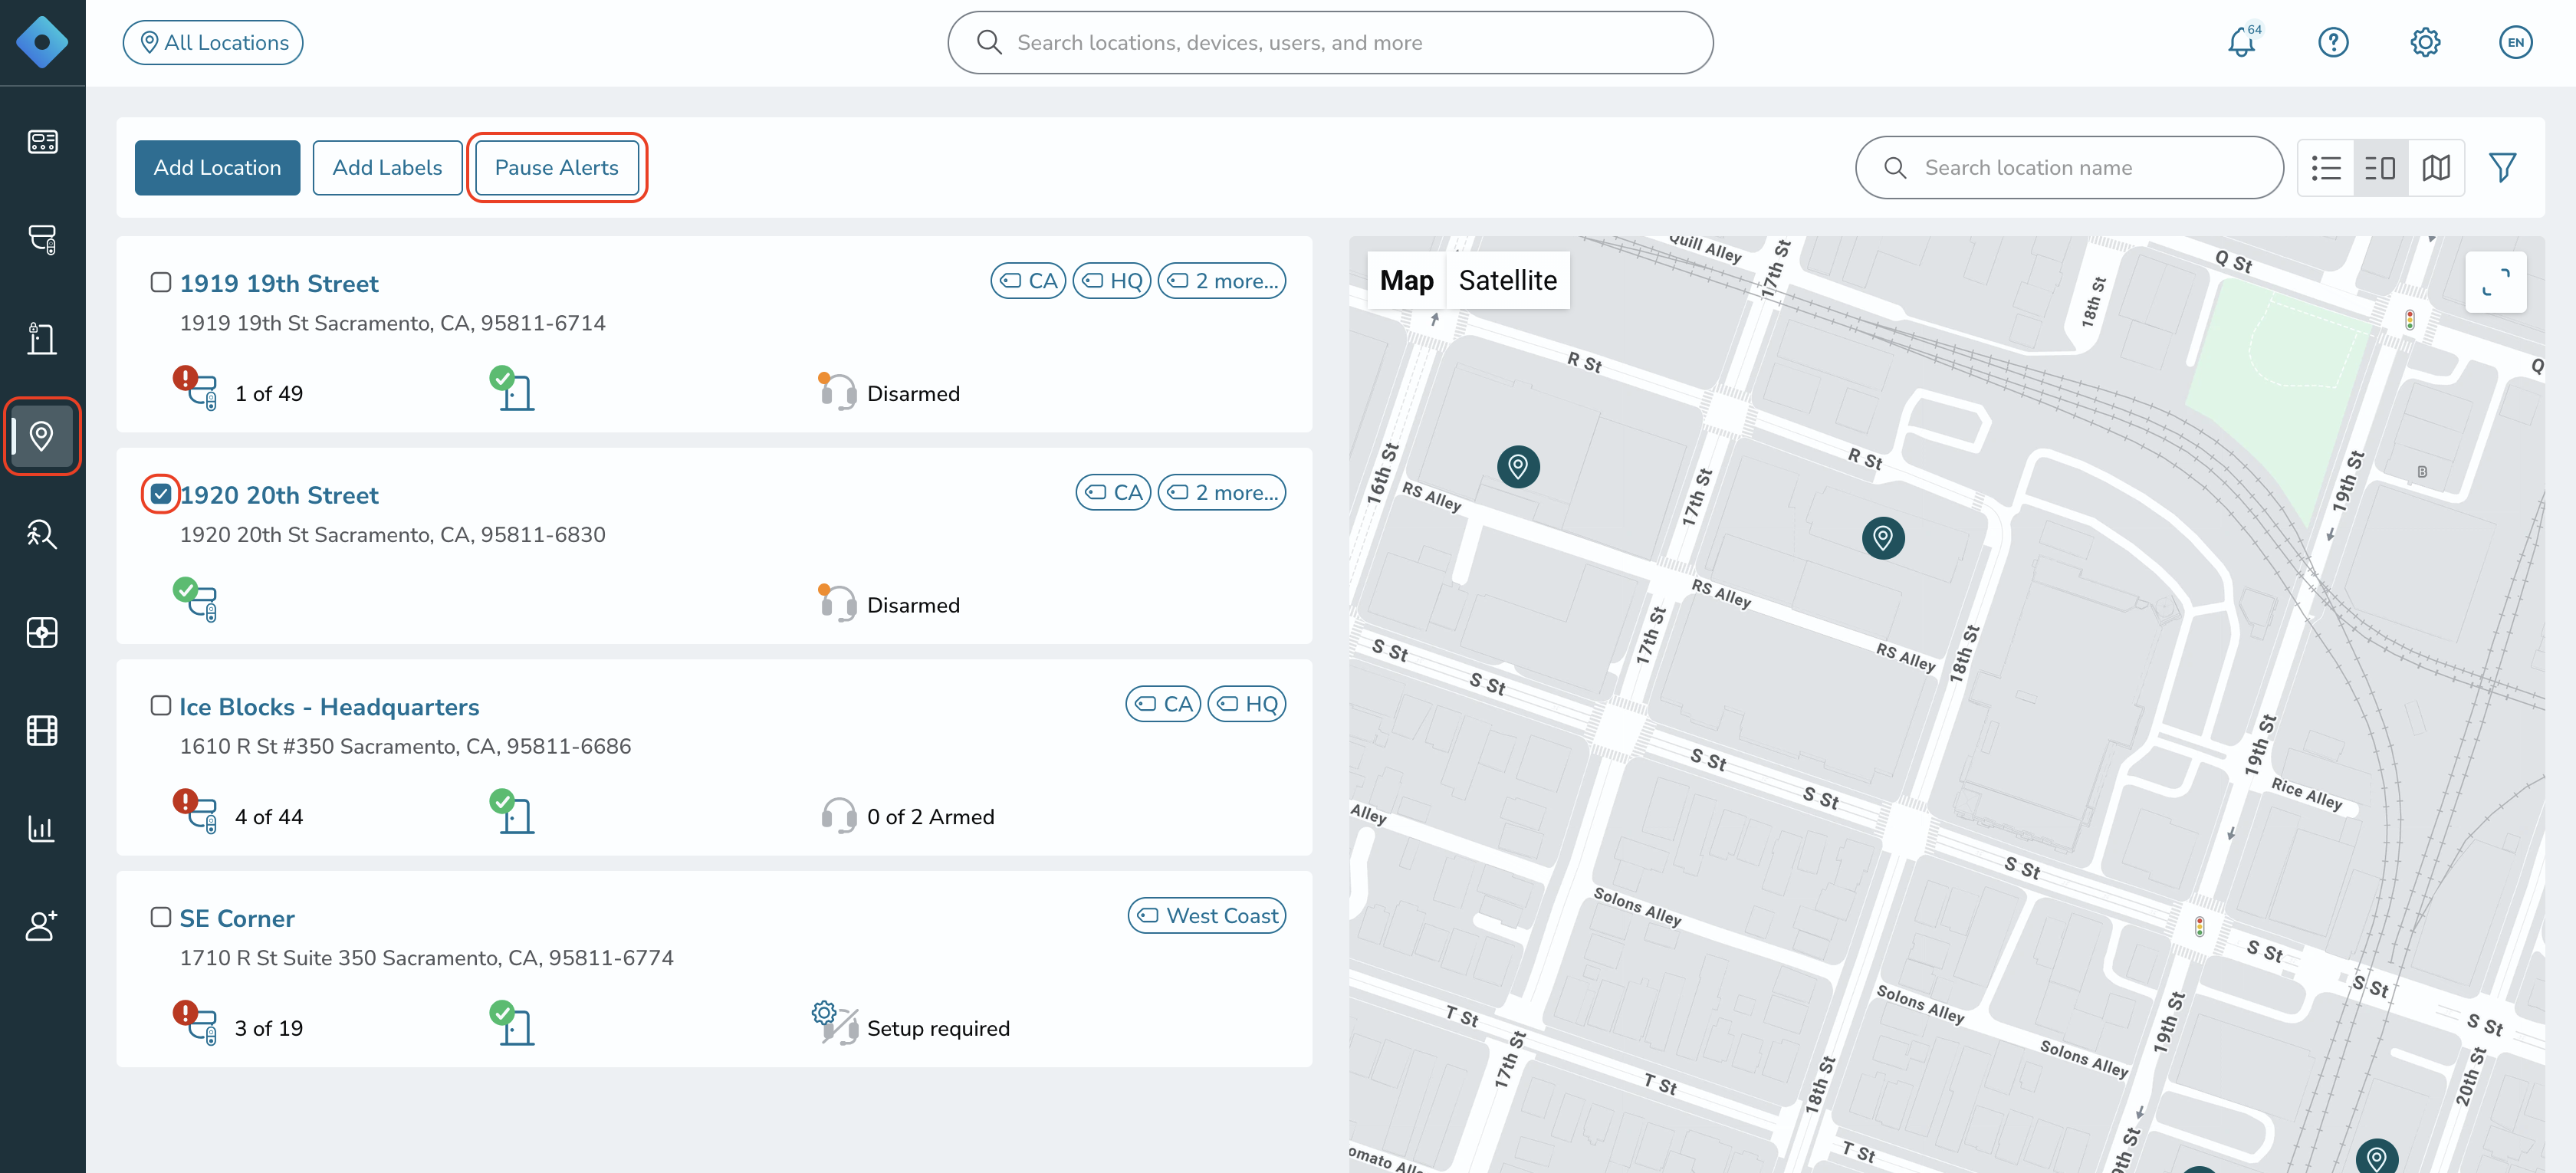Viewport: 2576px width, 1173px height.
Task: Switch to the Map tab on the map
Action: click(x=1406, y=280)
